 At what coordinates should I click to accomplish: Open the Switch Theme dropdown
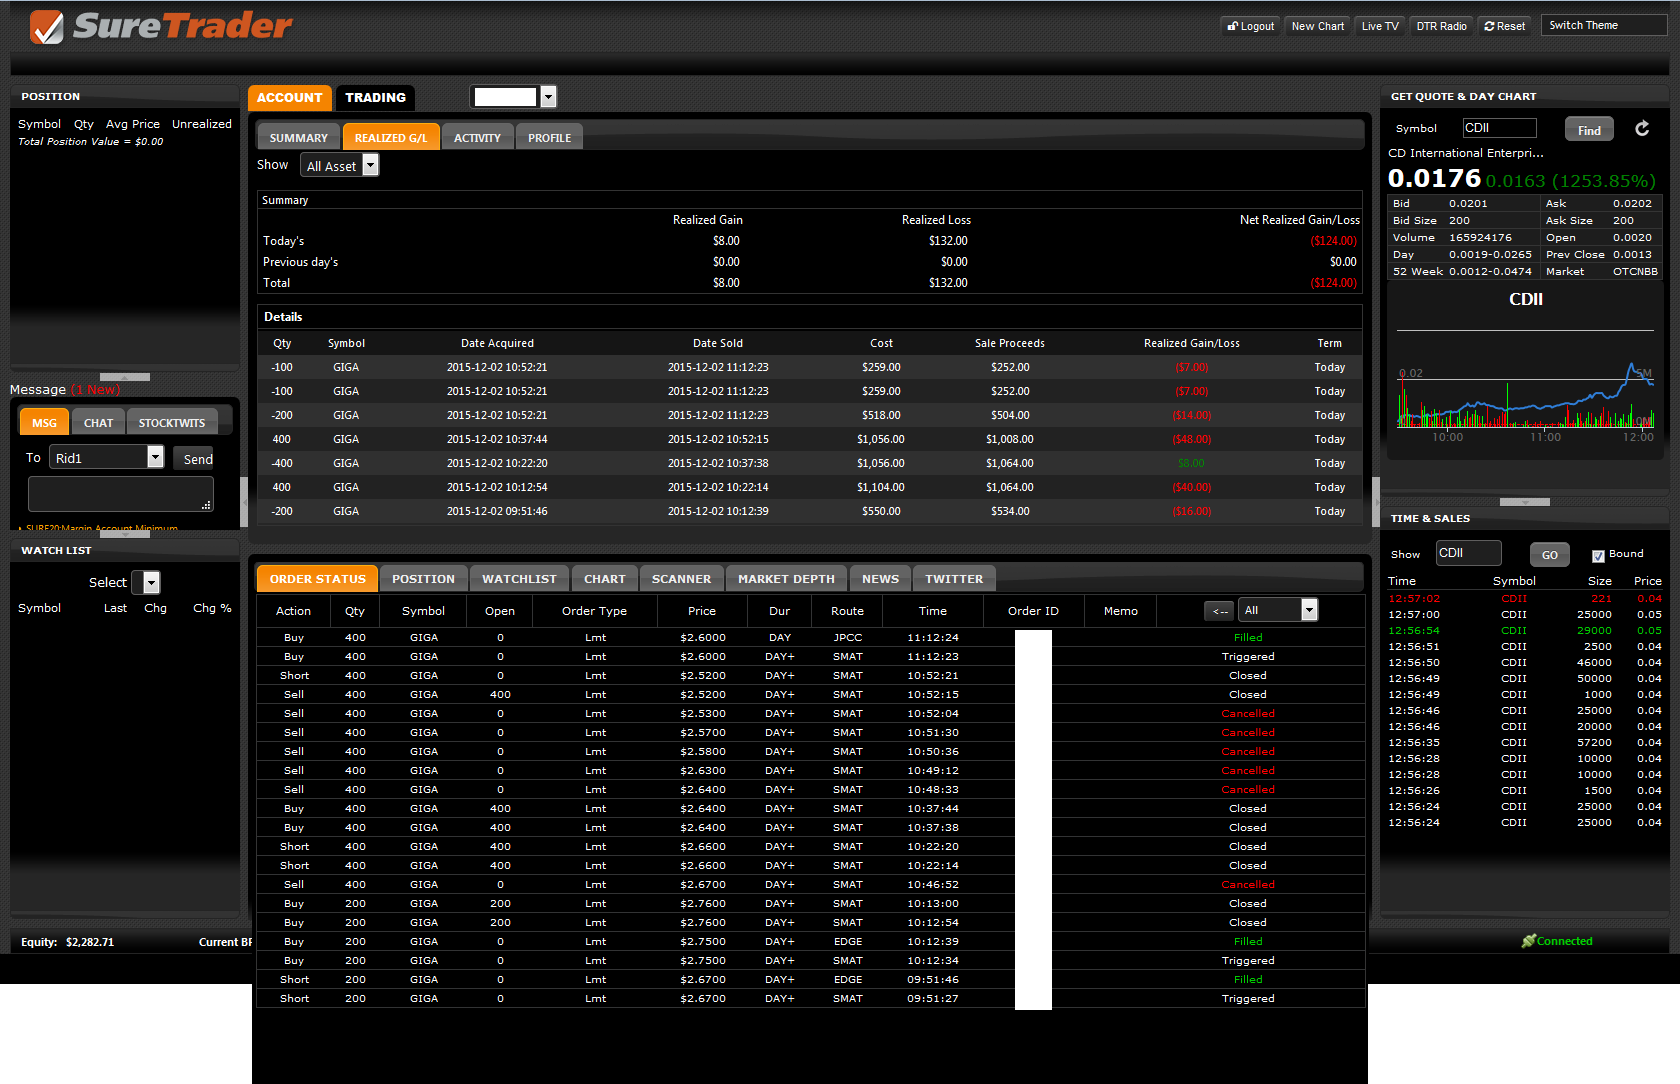[x=1603, y=26]
